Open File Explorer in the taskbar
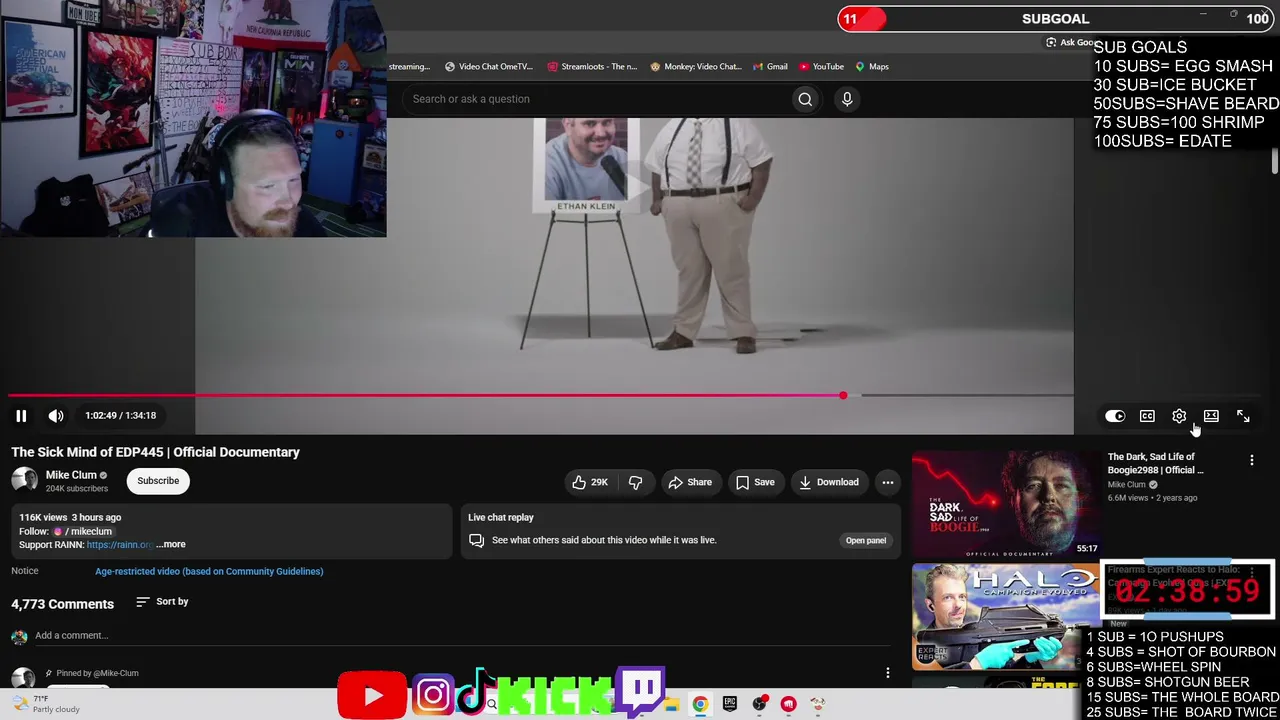Viewport: 1280px width, 720px height. (671, 704)
